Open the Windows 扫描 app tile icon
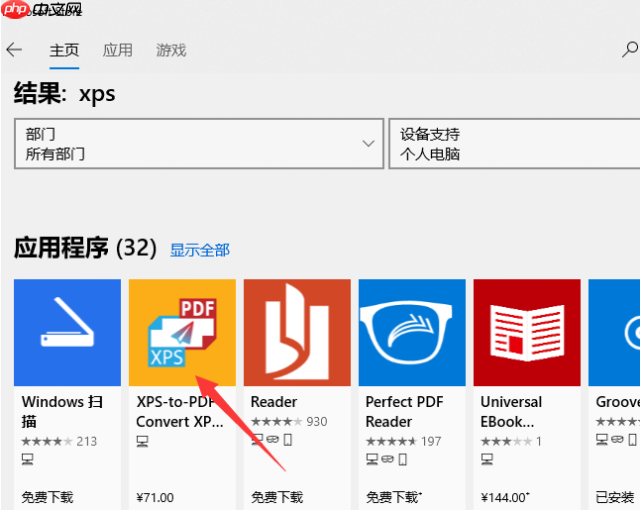The image size is (640, 511). tap(67, 333)
